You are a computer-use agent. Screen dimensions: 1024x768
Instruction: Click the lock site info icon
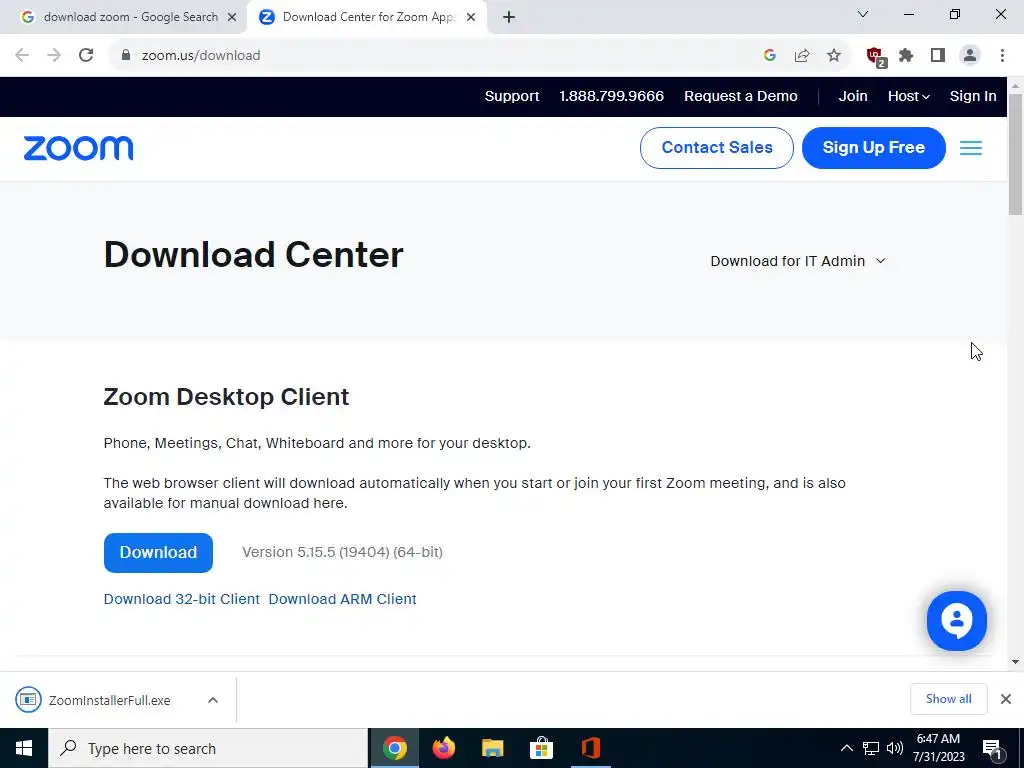(126, 55)
